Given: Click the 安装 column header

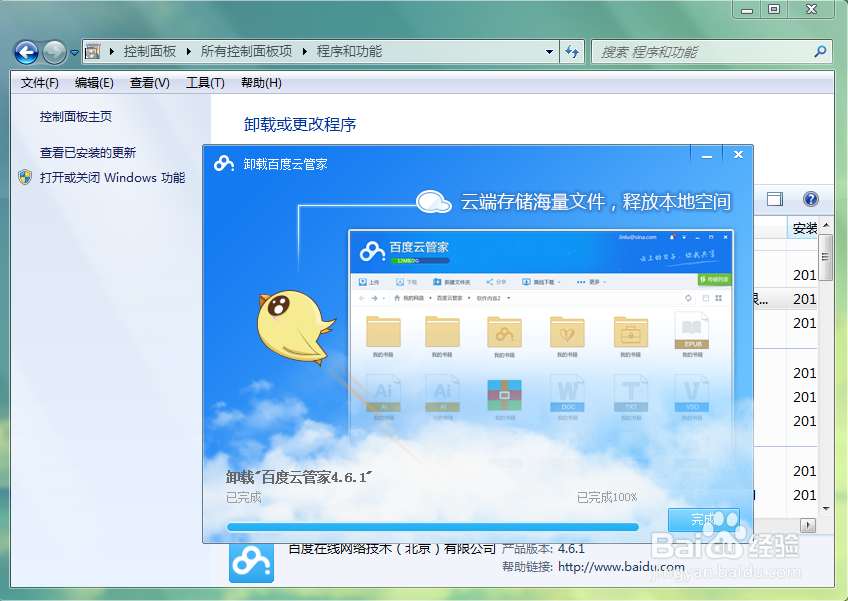Looking at the screenshot, I should pos(804,228).
